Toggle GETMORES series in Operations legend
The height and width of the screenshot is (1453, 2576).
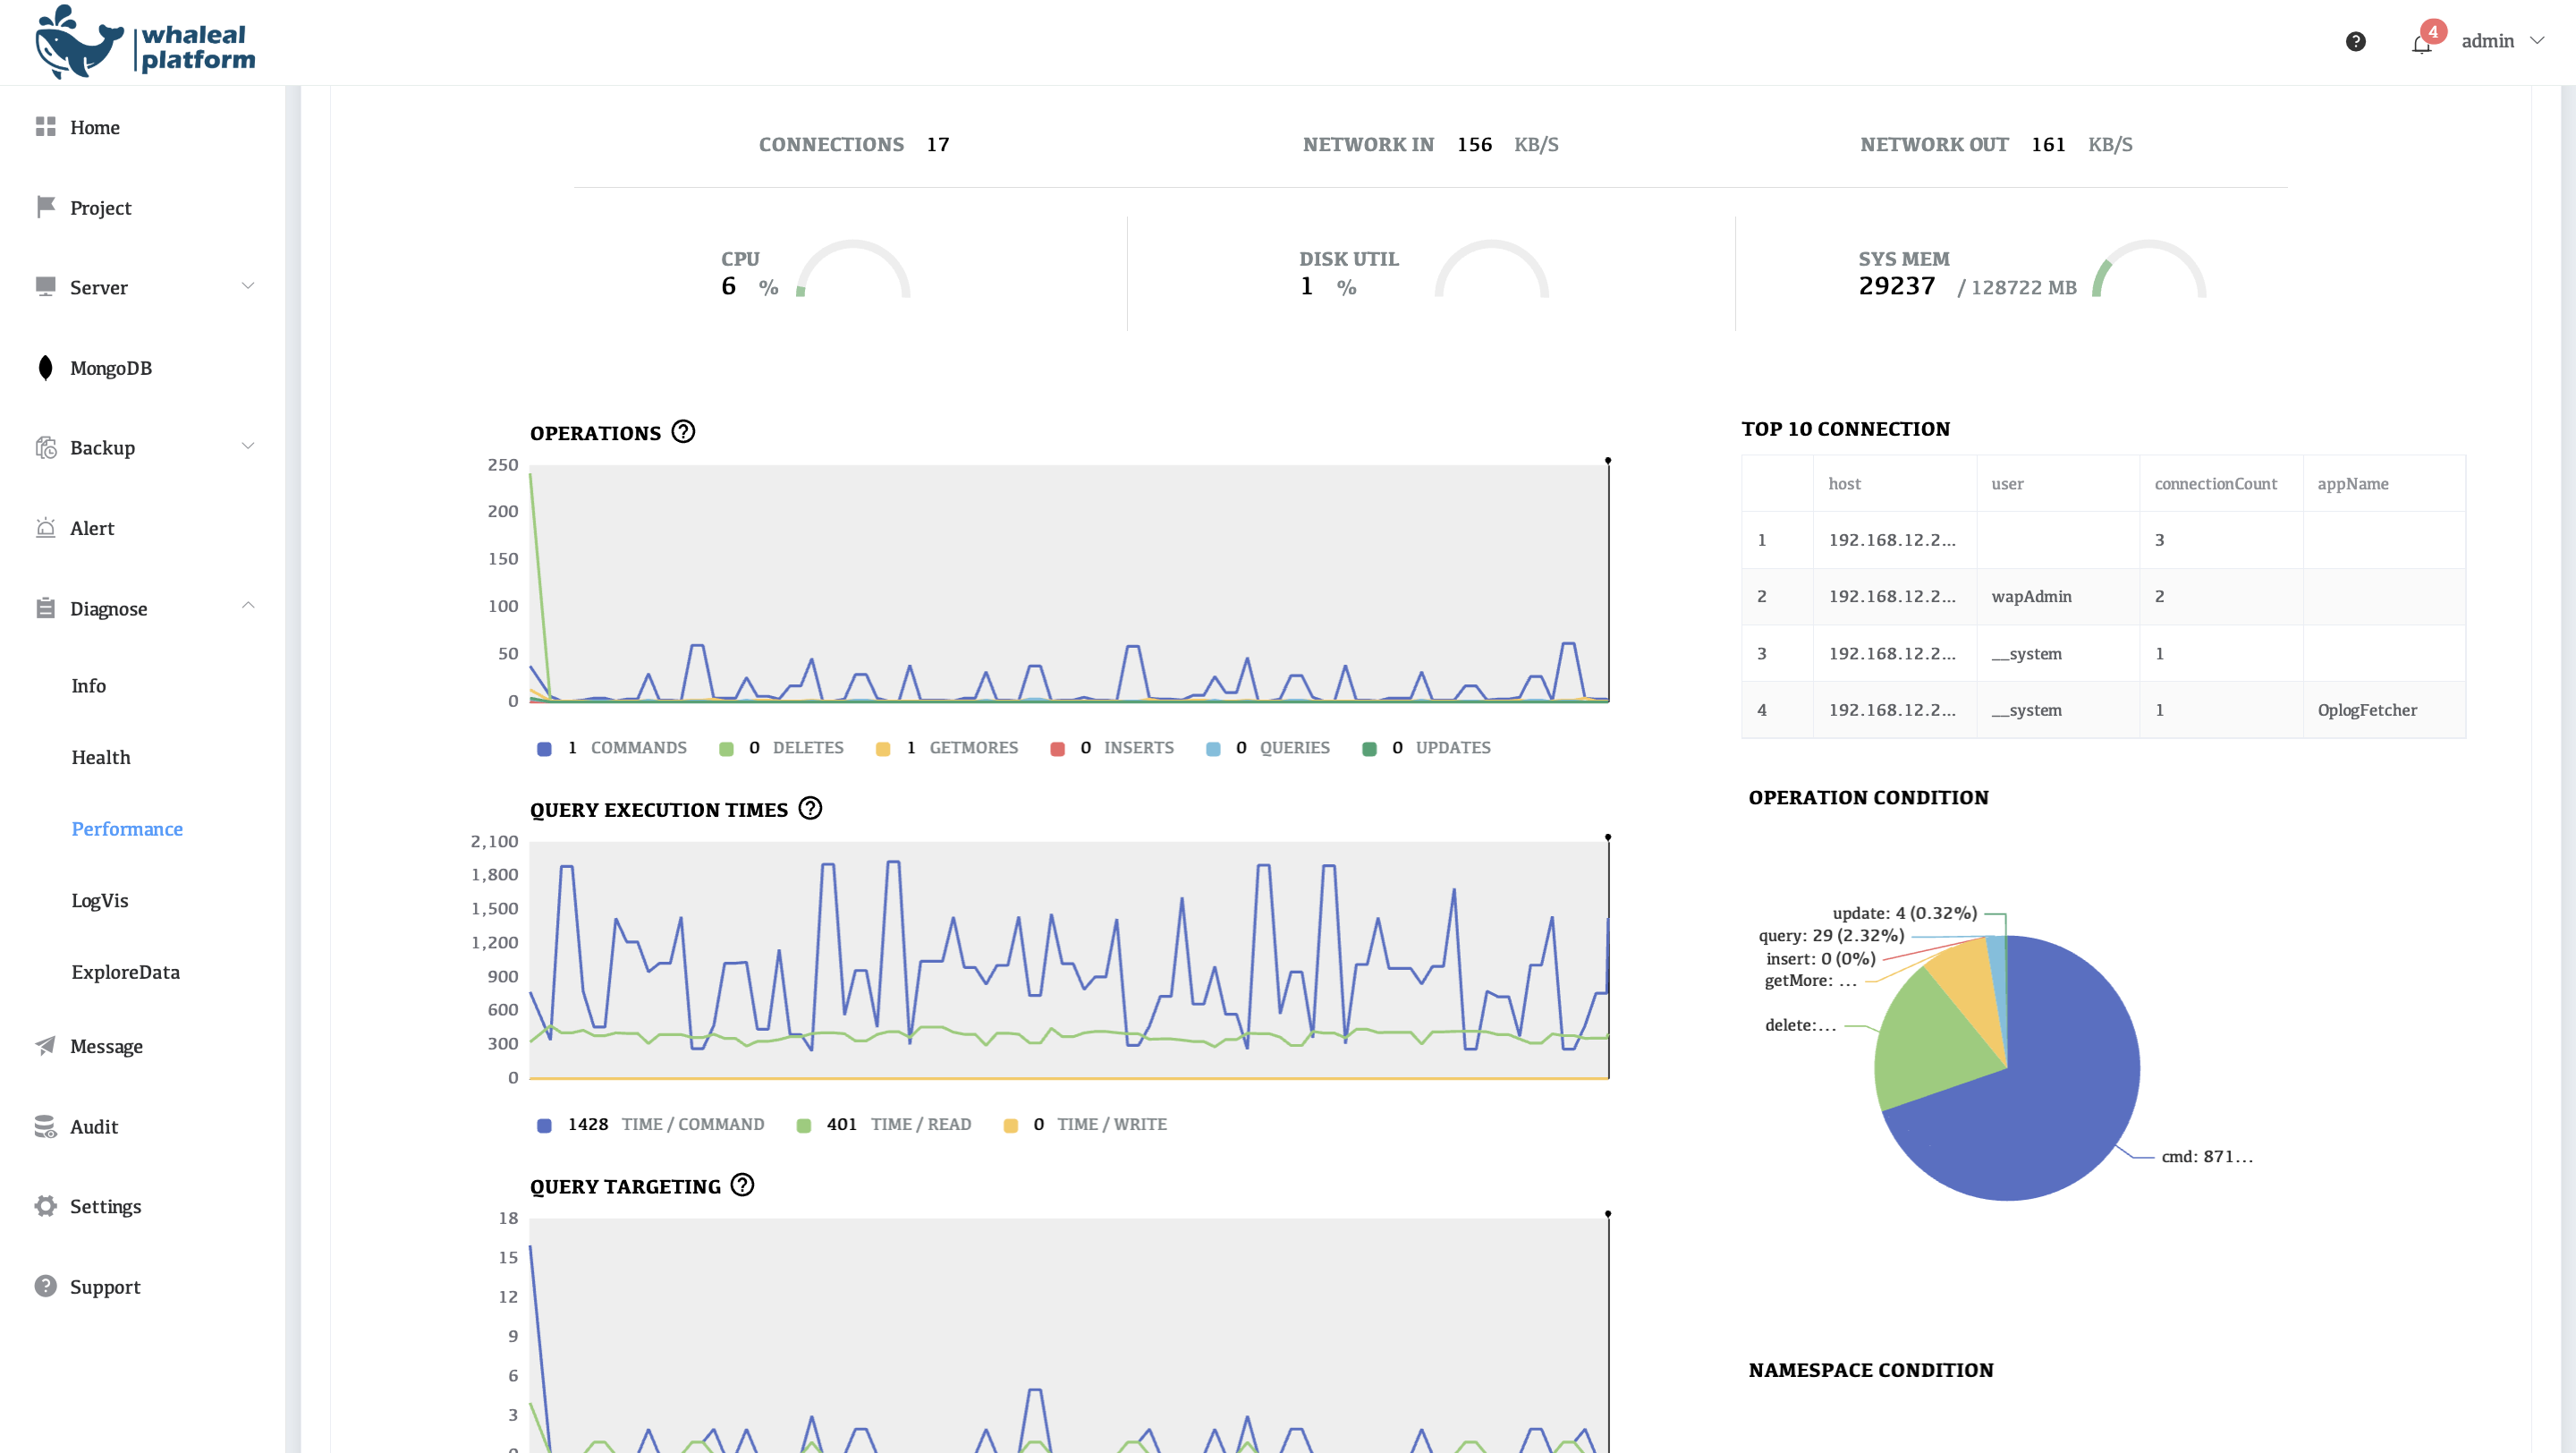click(946, 748)
